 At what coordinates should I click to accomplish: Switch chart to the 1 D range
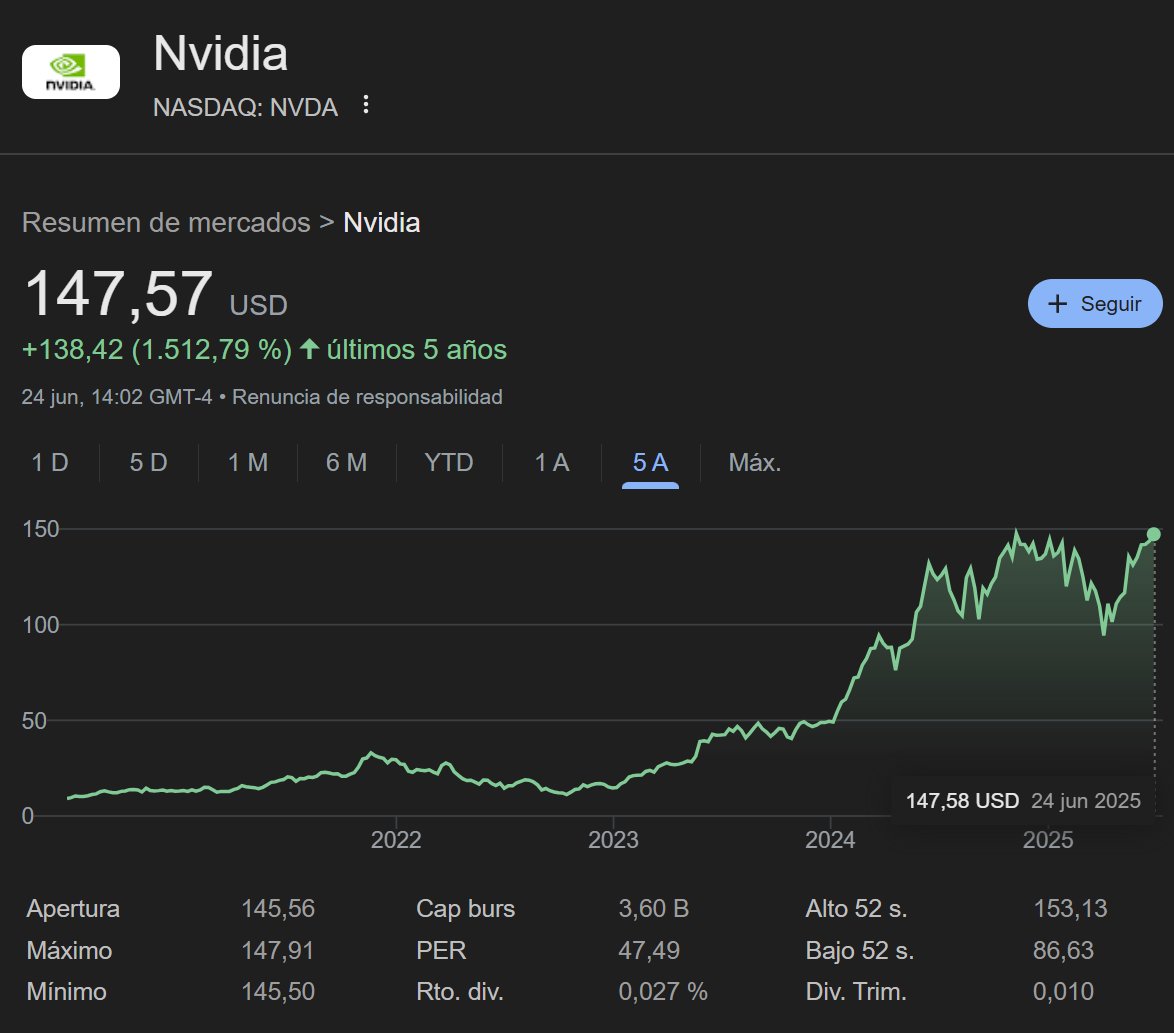click(50, 463)
